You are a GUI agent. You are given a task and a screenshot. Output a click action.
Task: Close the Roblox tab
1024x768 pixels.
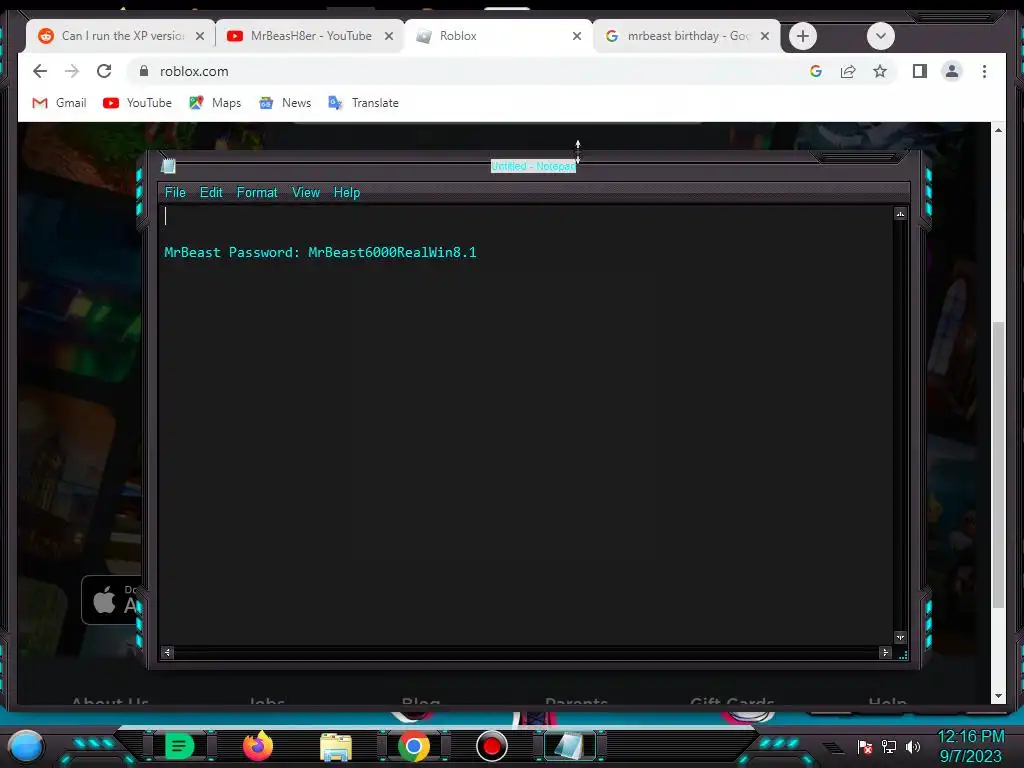(x=577, y=36)
